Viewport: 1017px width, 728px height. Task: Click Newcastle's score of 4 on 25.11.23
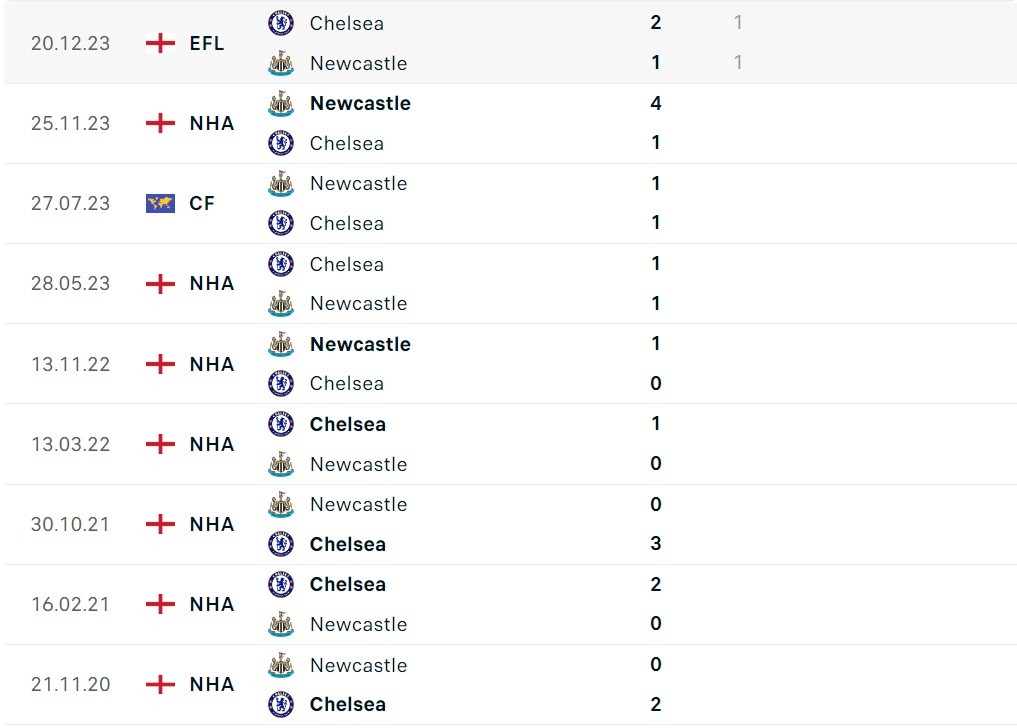click(656, 103)
